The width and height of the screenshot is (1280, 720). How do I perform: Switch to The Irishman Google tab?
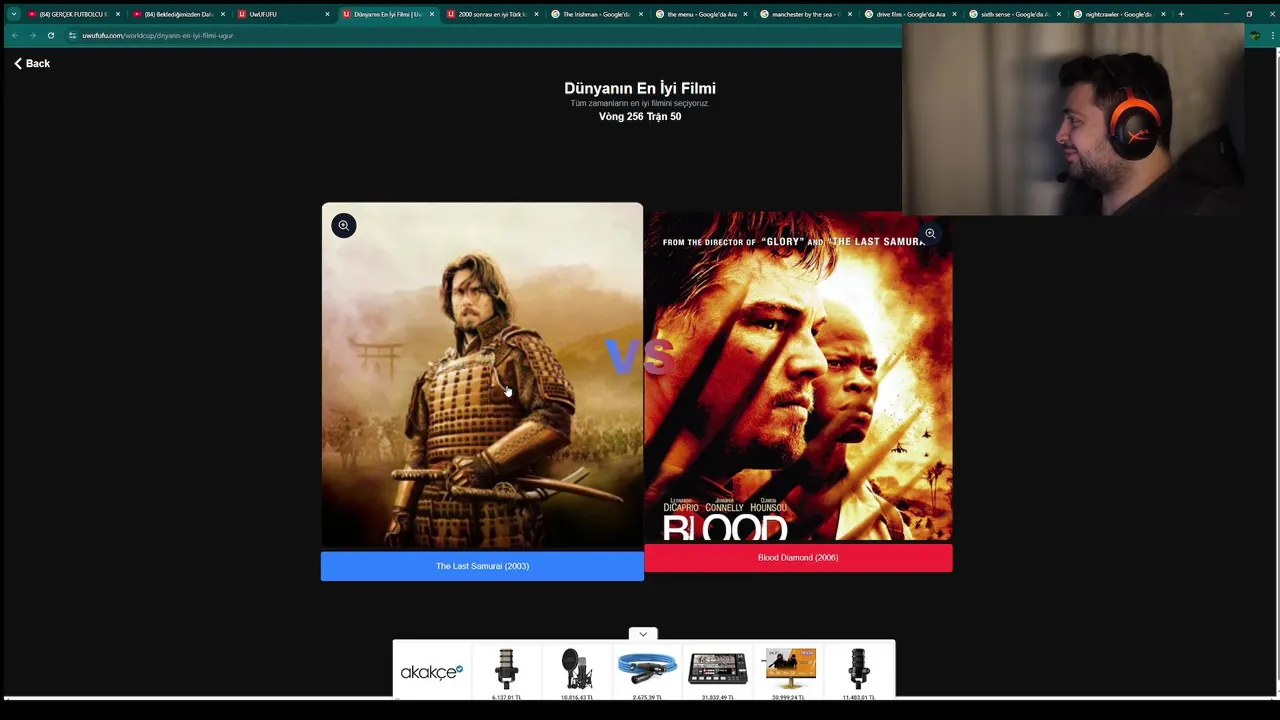click(x=596, y=14)
